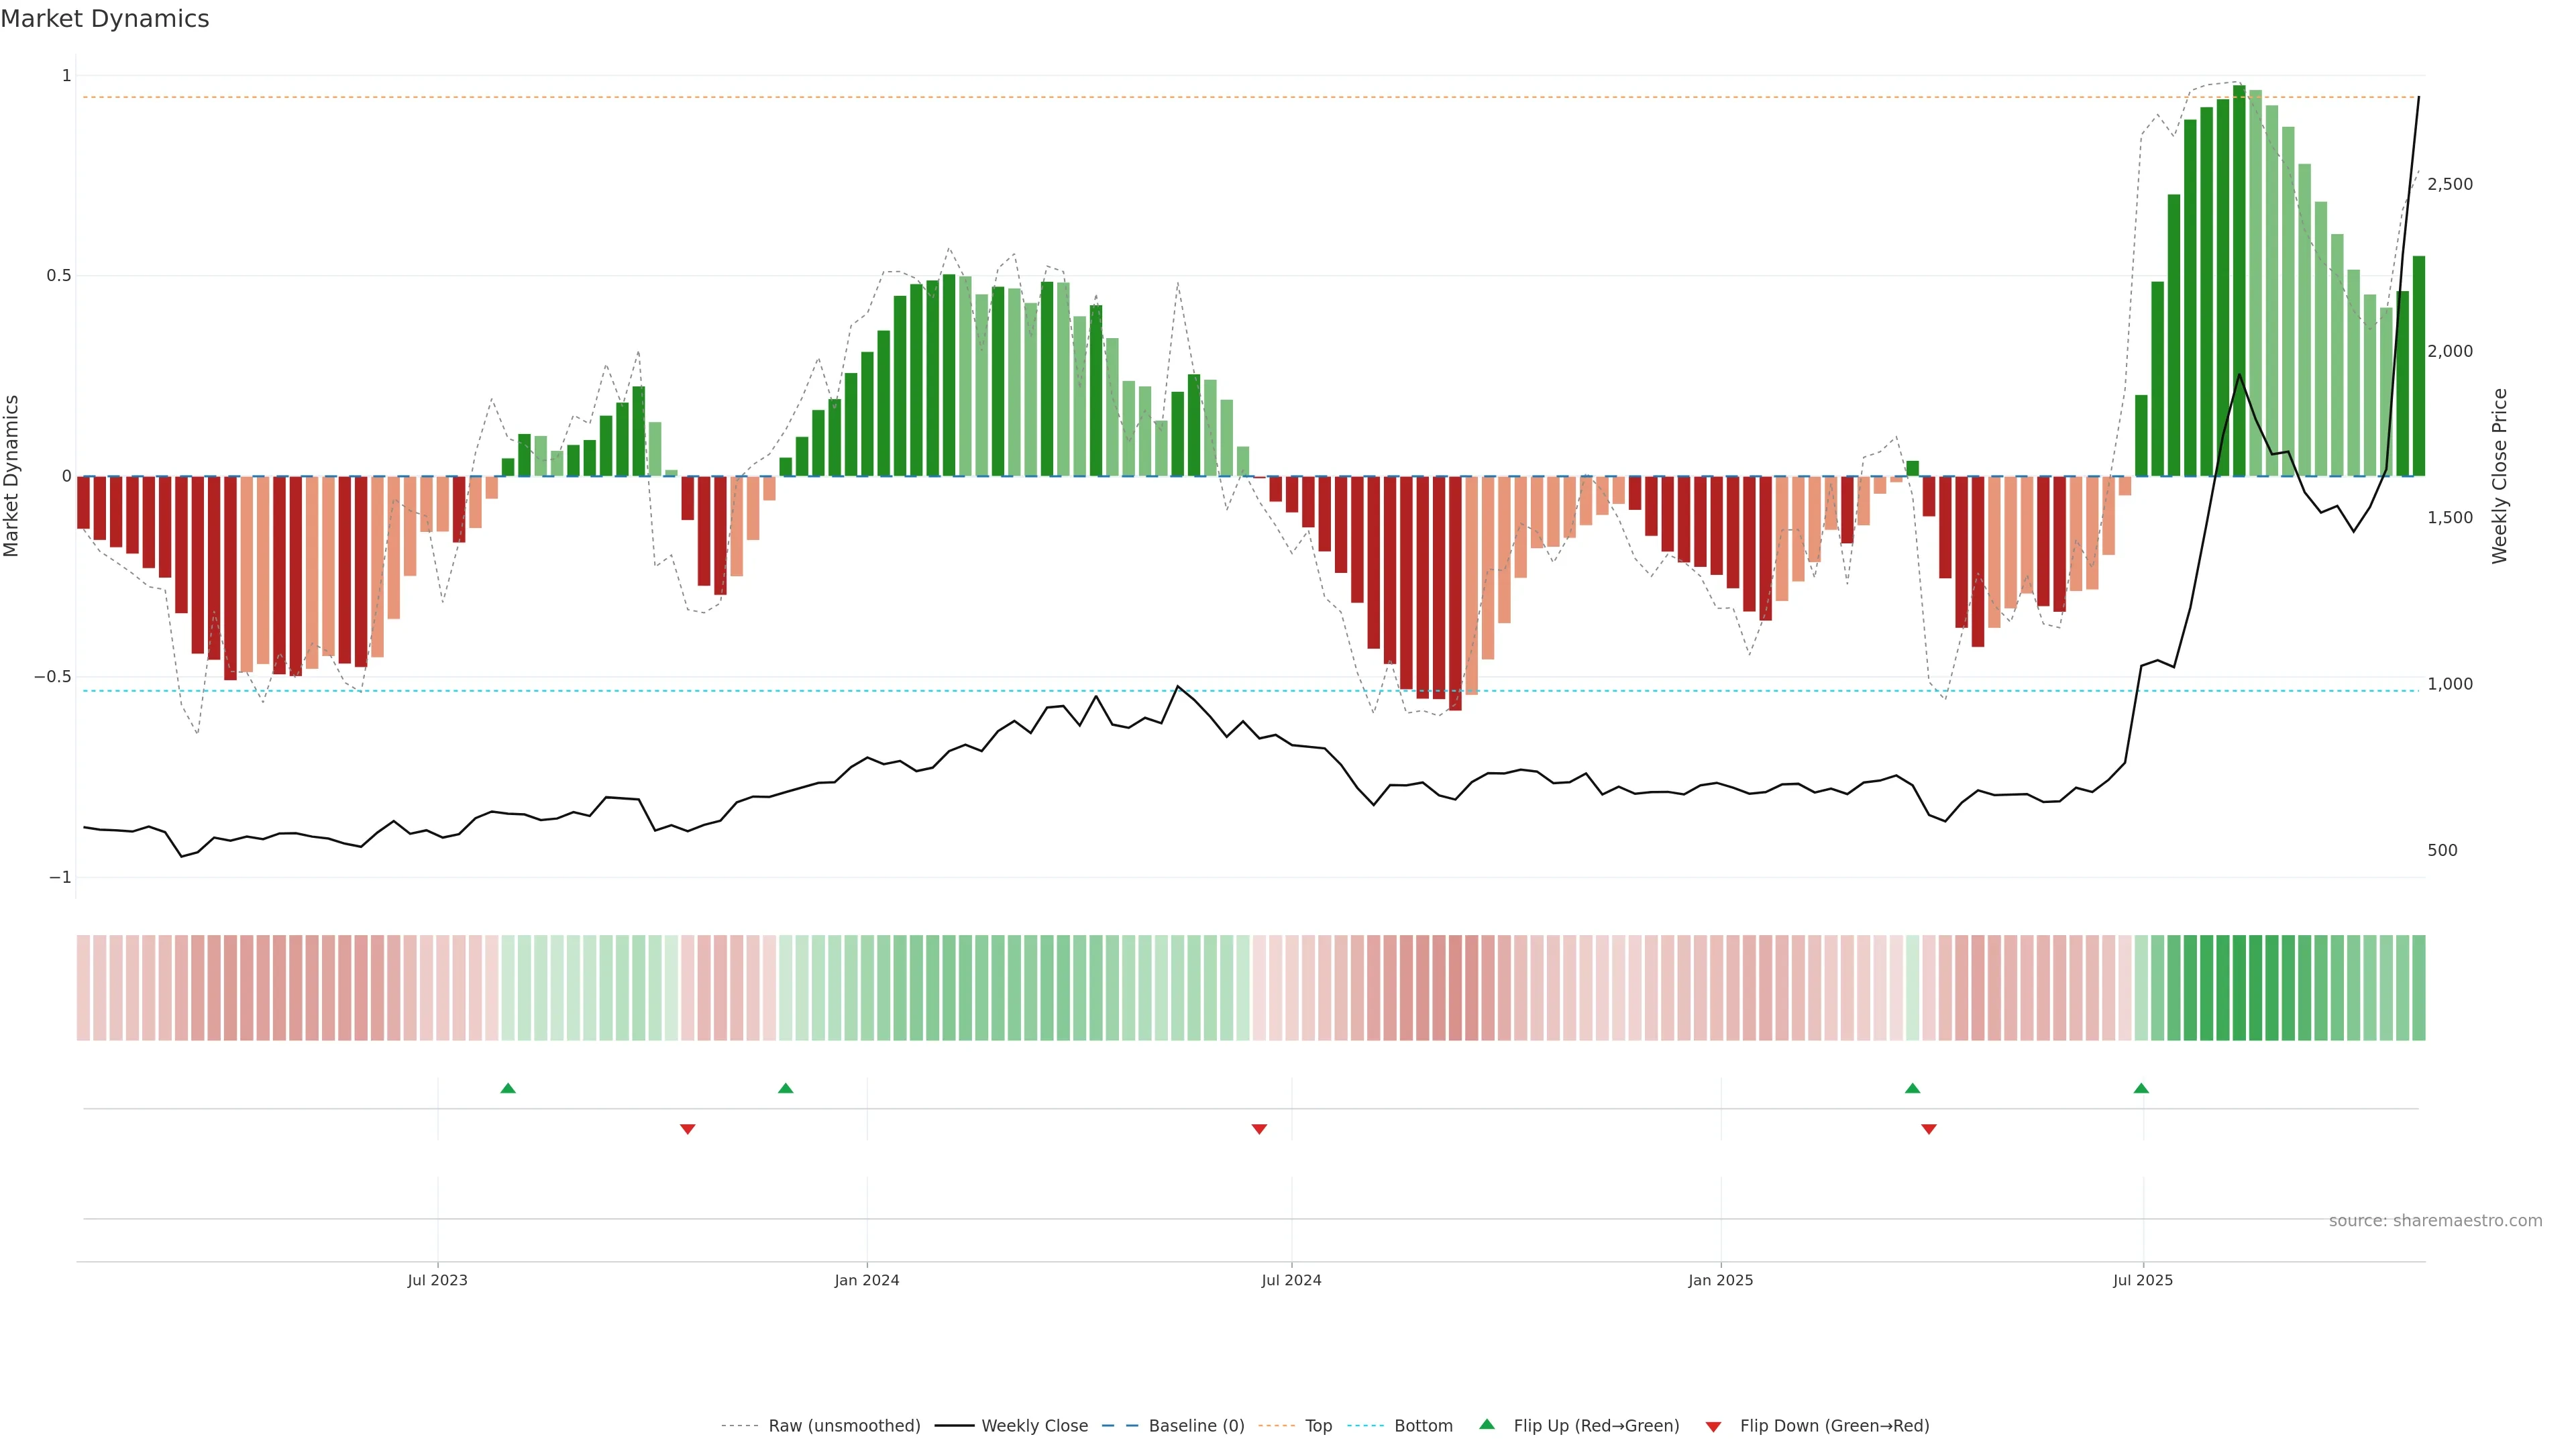2576x1449 pixels.
Task: Click the red flip-down marker in 2025
Action: (x=1929, y=1129)
